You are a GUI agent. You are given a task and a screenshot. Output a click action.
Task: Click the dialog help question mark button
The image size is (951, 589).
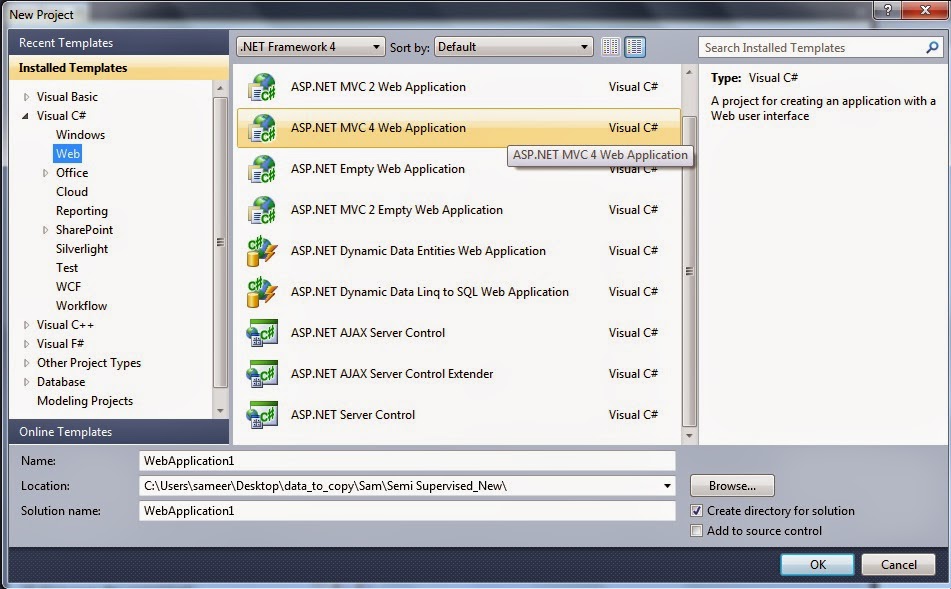[x=887, y=10]
